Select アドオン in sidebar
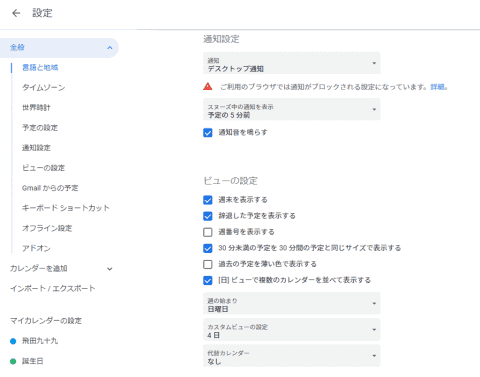Screen dimensions: 480x377 (x=36, y=248)
